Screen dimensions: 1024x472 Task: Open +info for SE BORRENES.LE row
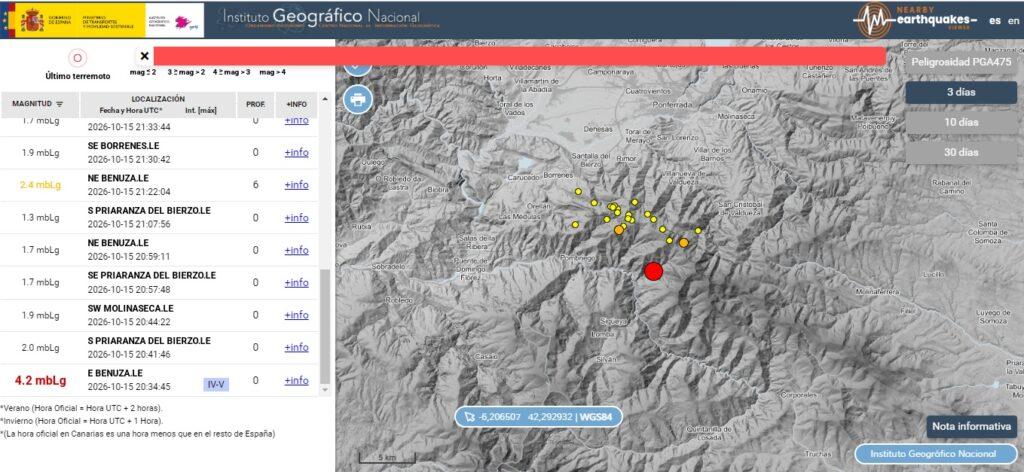pyautogui.click(x=296, y=153)
